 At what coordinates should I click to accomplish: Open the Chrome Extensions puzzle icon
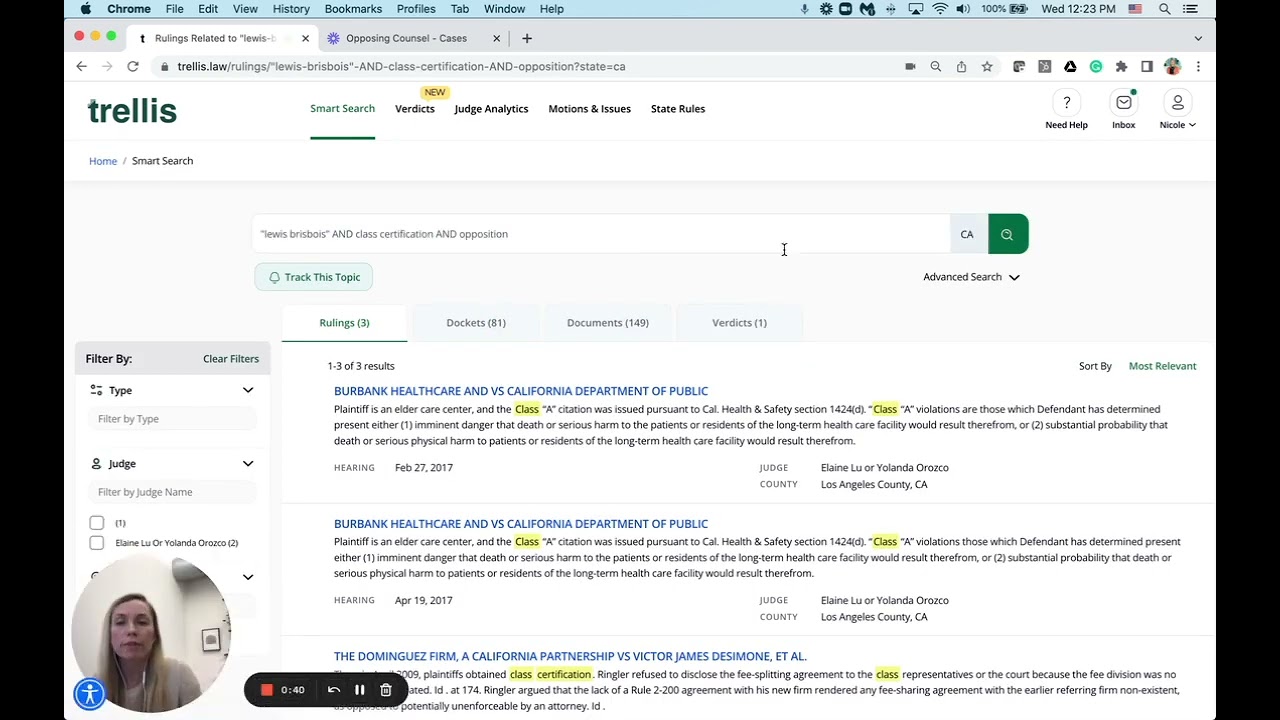pos(1121,66)
